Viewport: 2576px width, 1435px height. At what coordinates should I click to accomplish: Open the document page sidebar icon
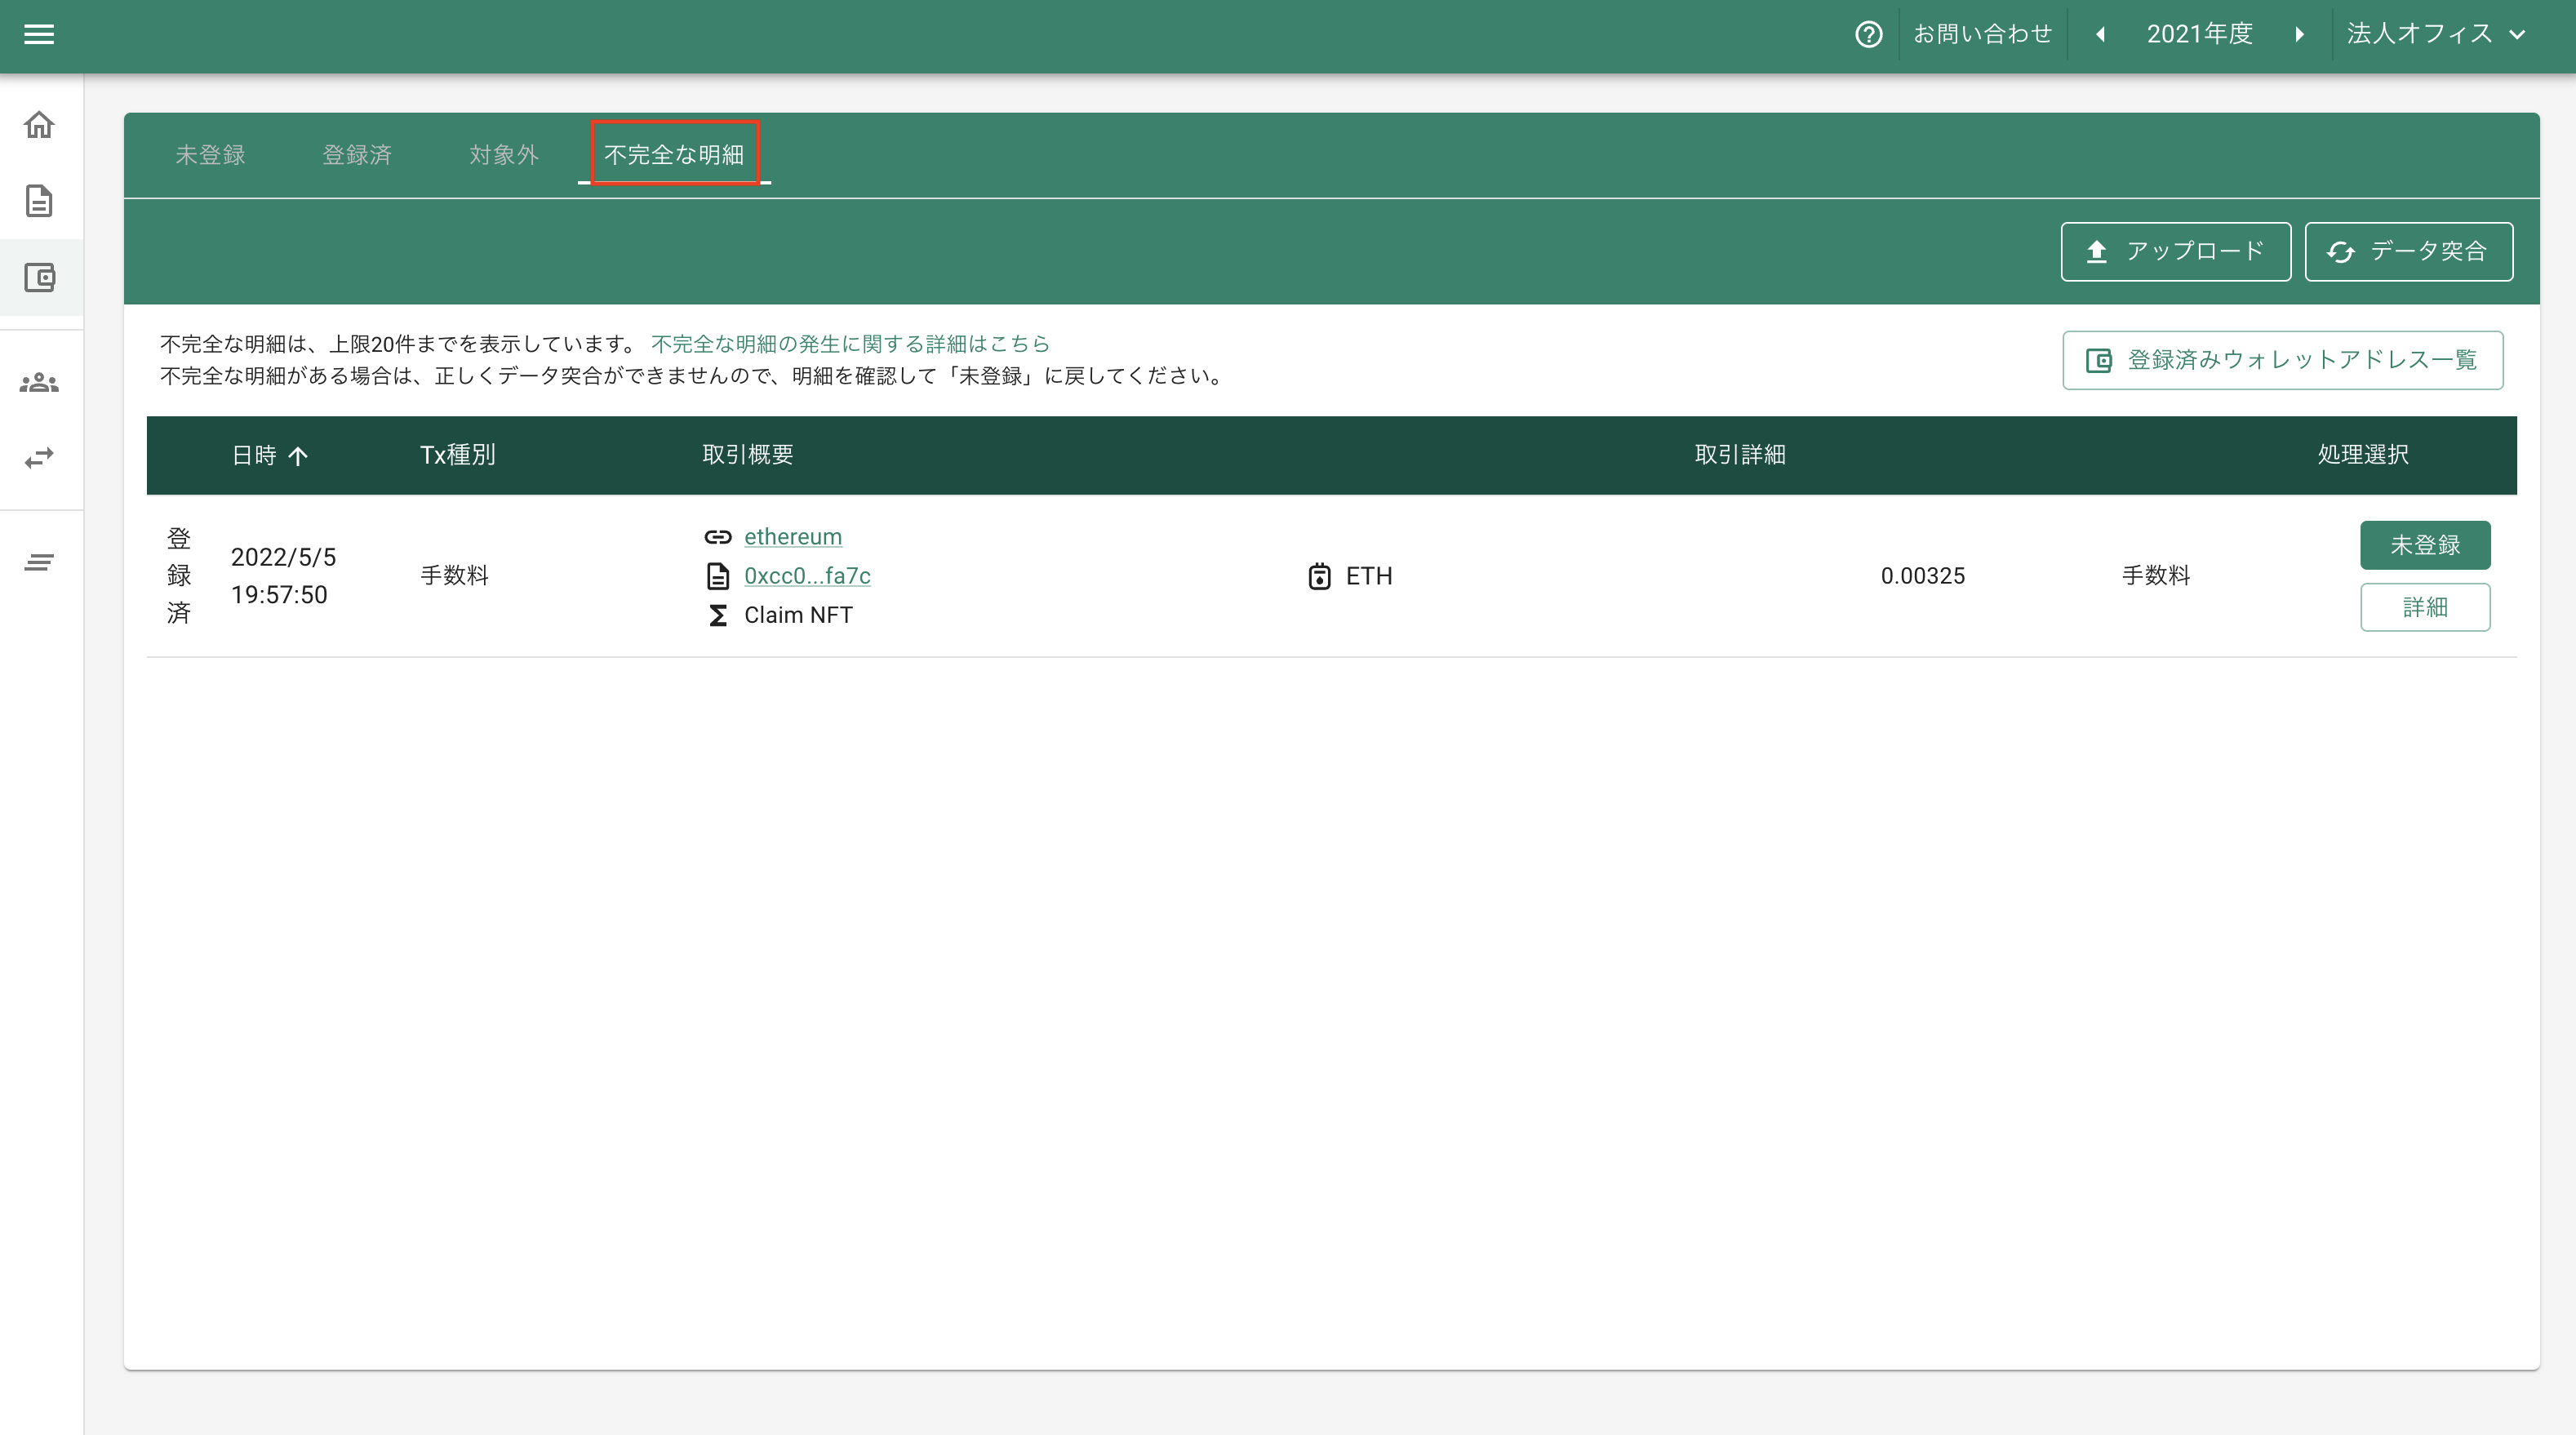(x=39, y=201)
